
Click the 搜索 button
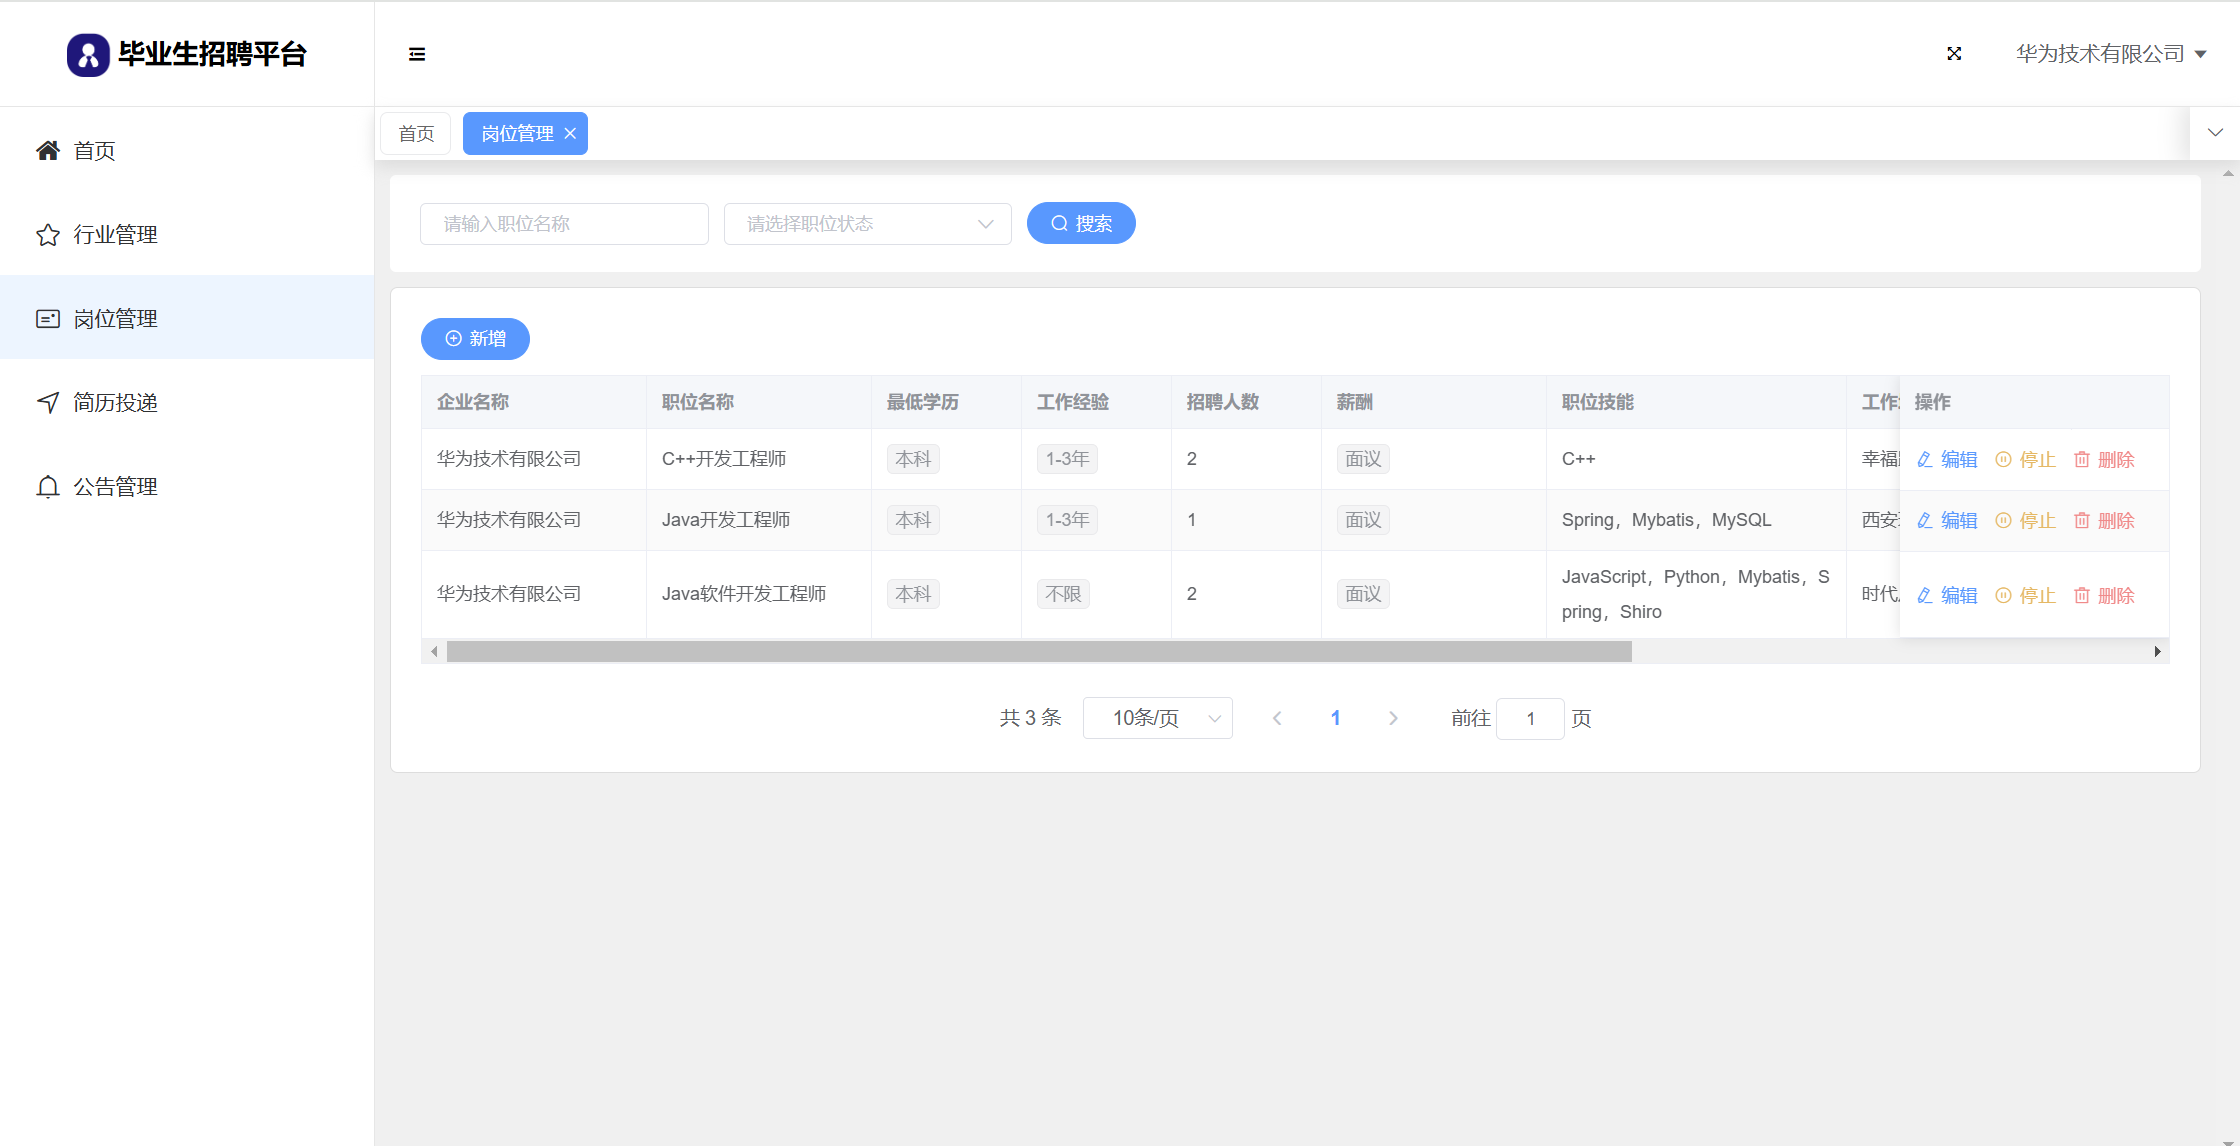[x=1081, y=224]
